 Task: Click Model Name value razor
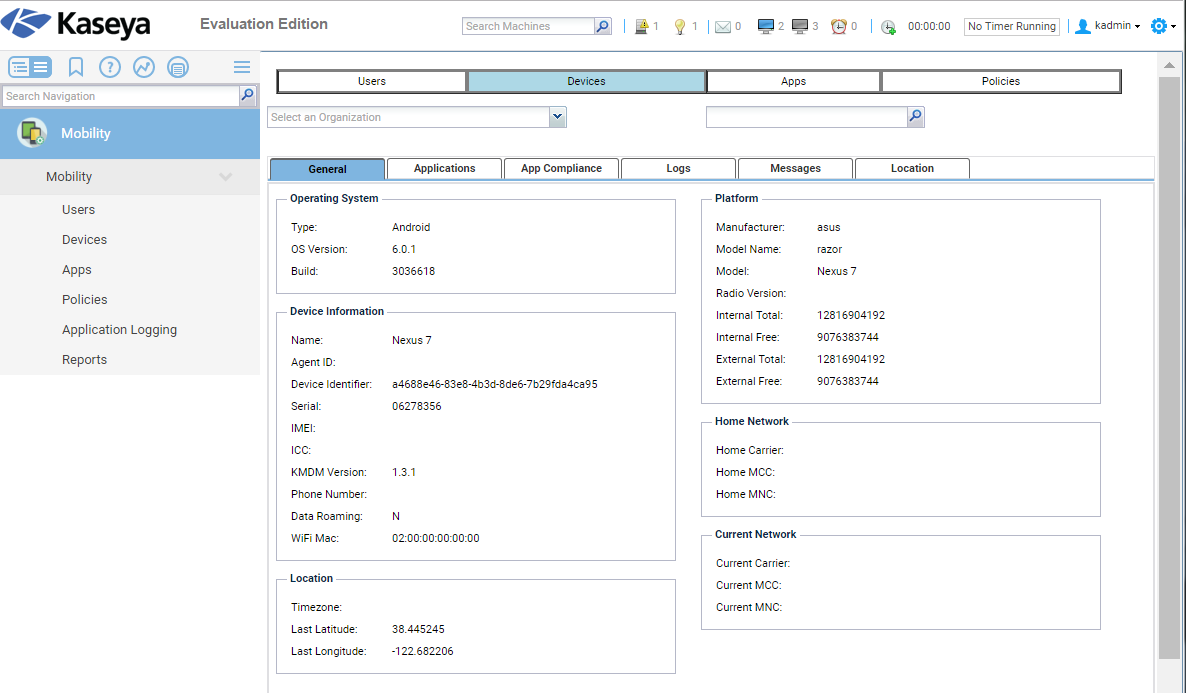click(x=830, y=250)
